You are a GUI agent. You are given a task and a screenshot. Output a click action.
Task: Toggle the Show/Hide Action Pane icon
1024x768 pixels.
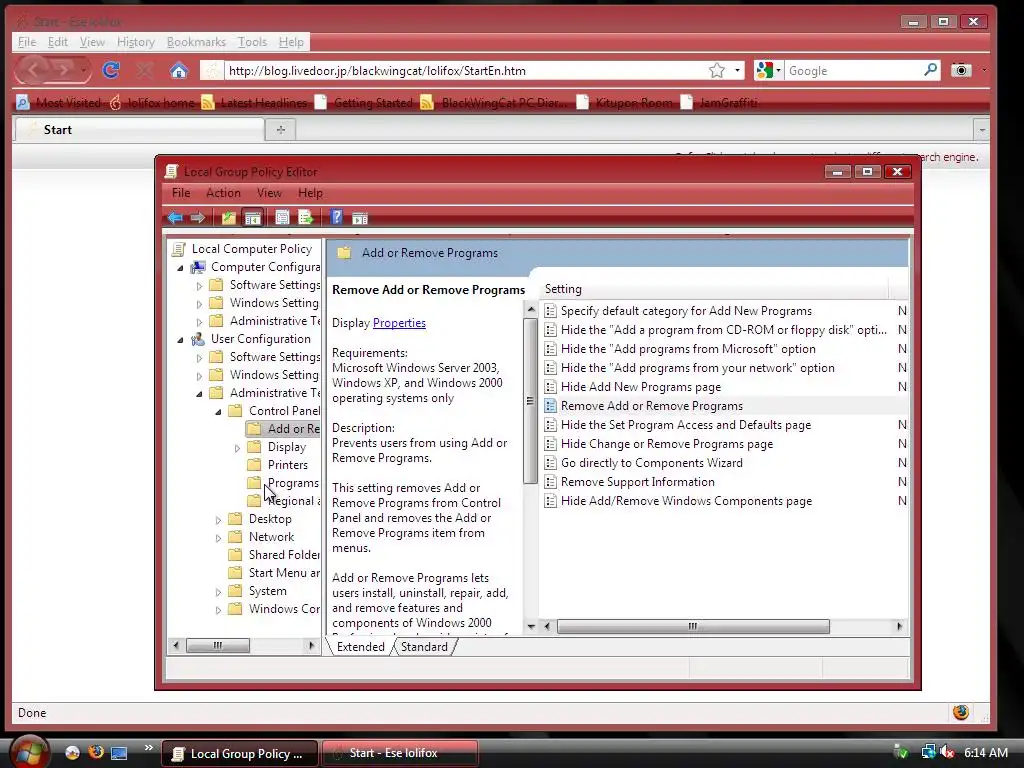[360, 218]
